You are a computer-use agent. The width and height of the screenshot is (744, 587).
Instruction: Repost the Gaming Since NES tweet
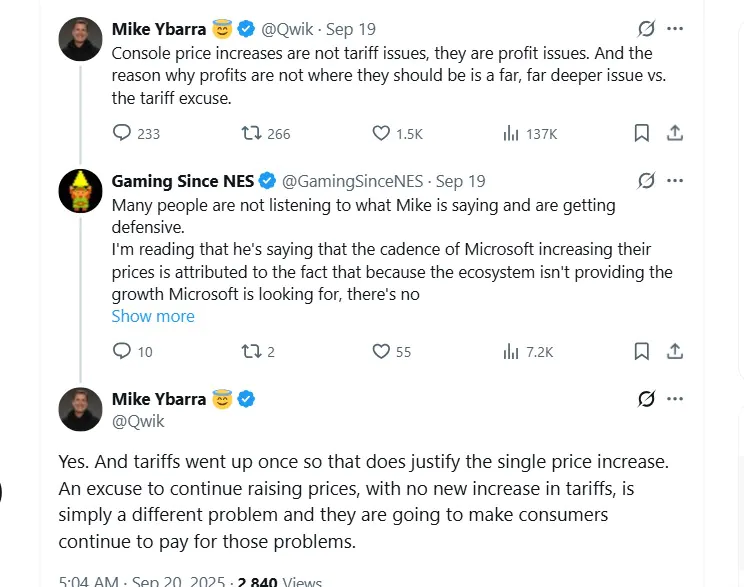point(252,351)
